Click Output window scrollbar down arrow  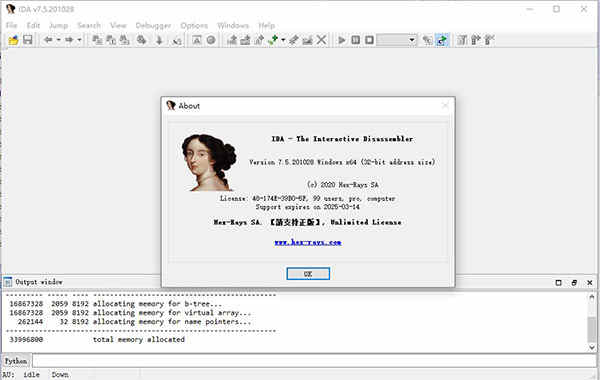click(592, 347)
